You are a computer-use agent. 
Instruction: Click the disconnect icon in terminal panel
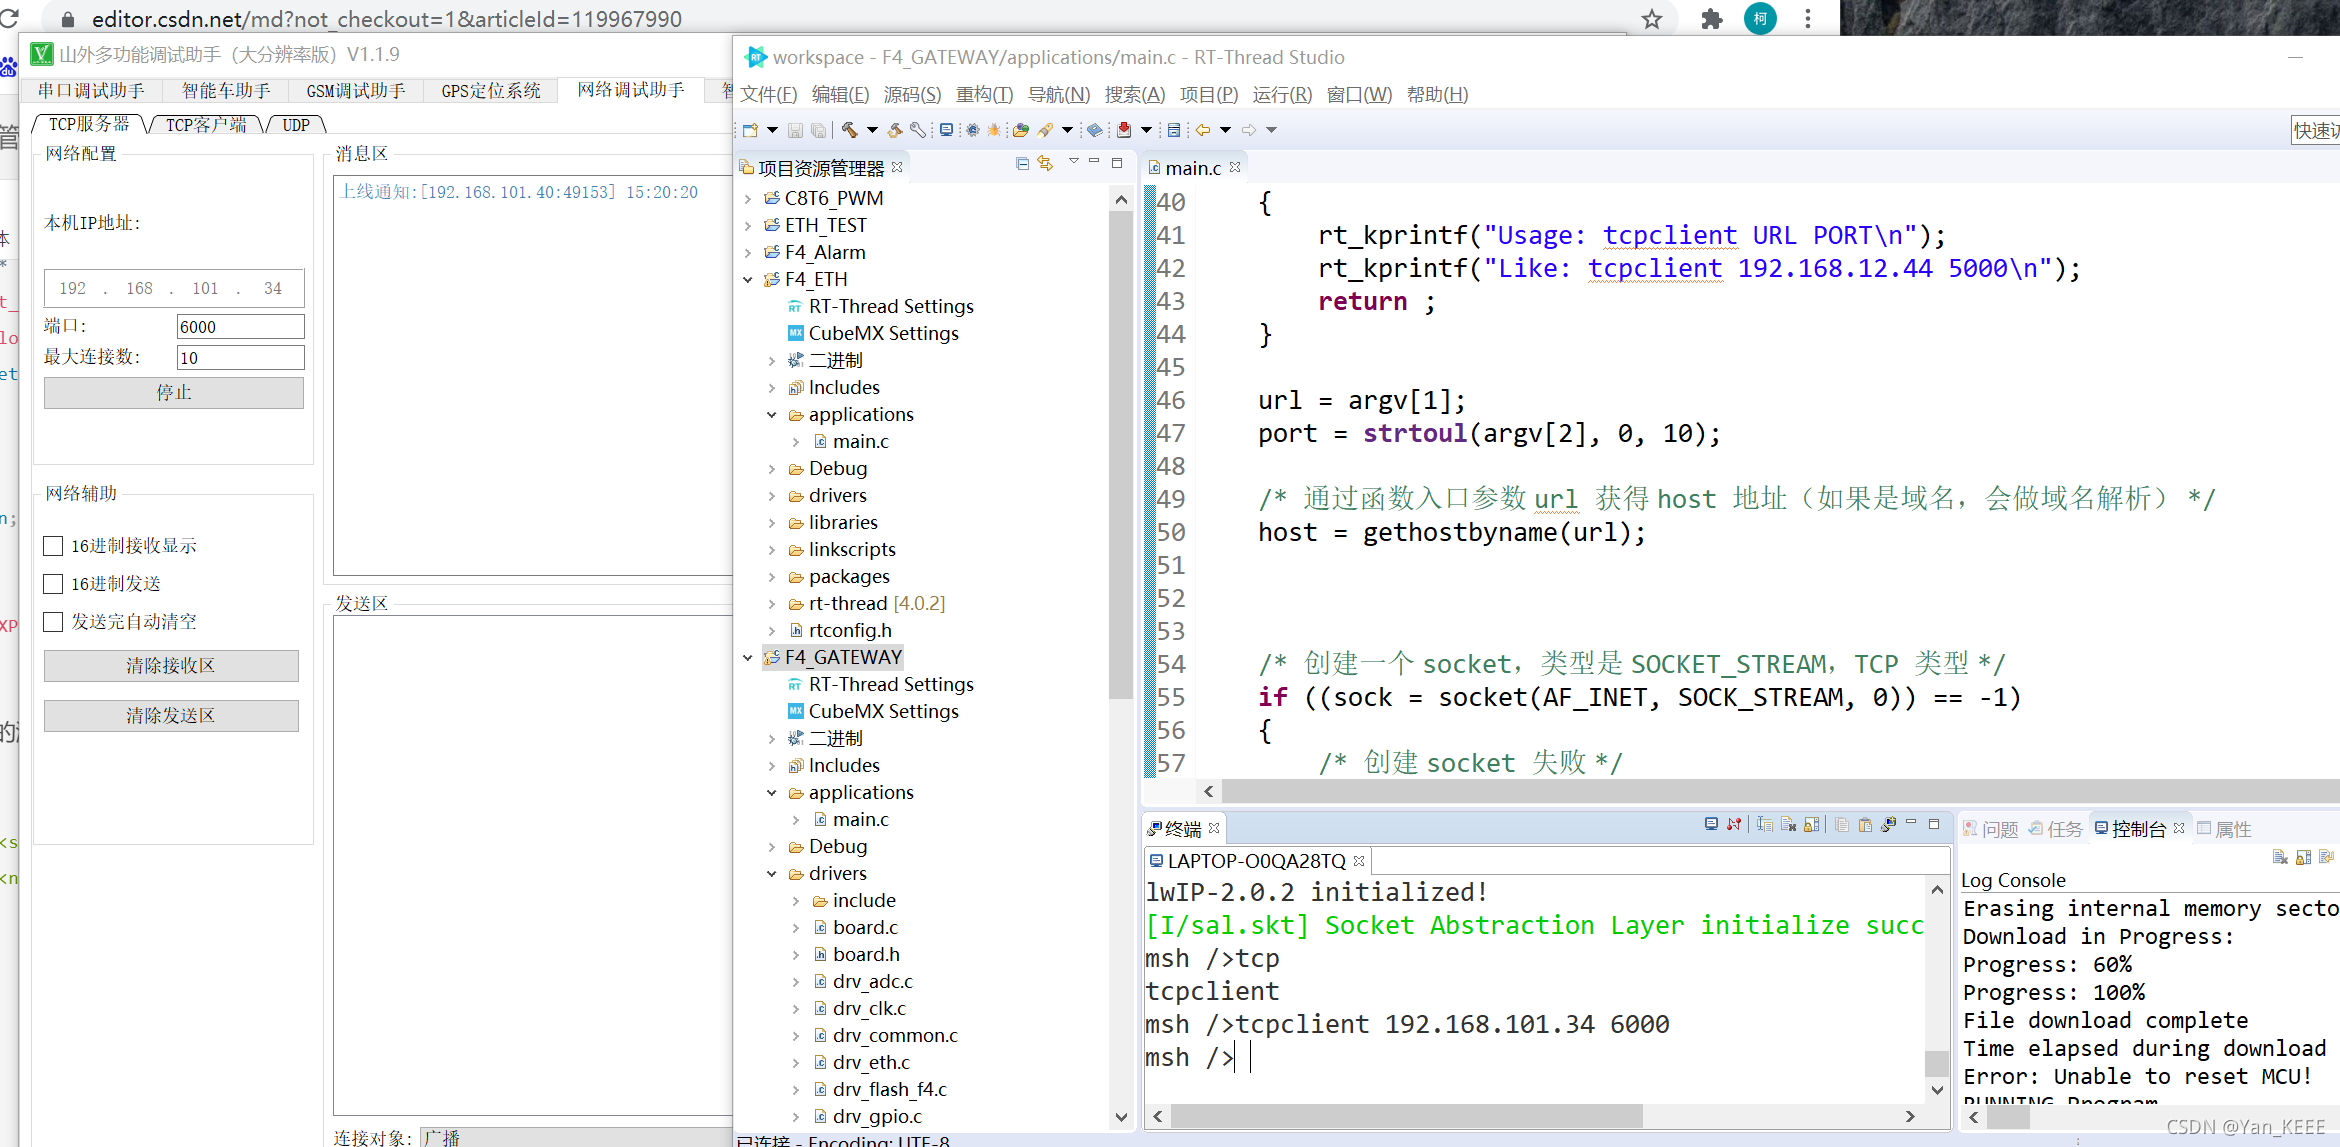click(1734, 825)
